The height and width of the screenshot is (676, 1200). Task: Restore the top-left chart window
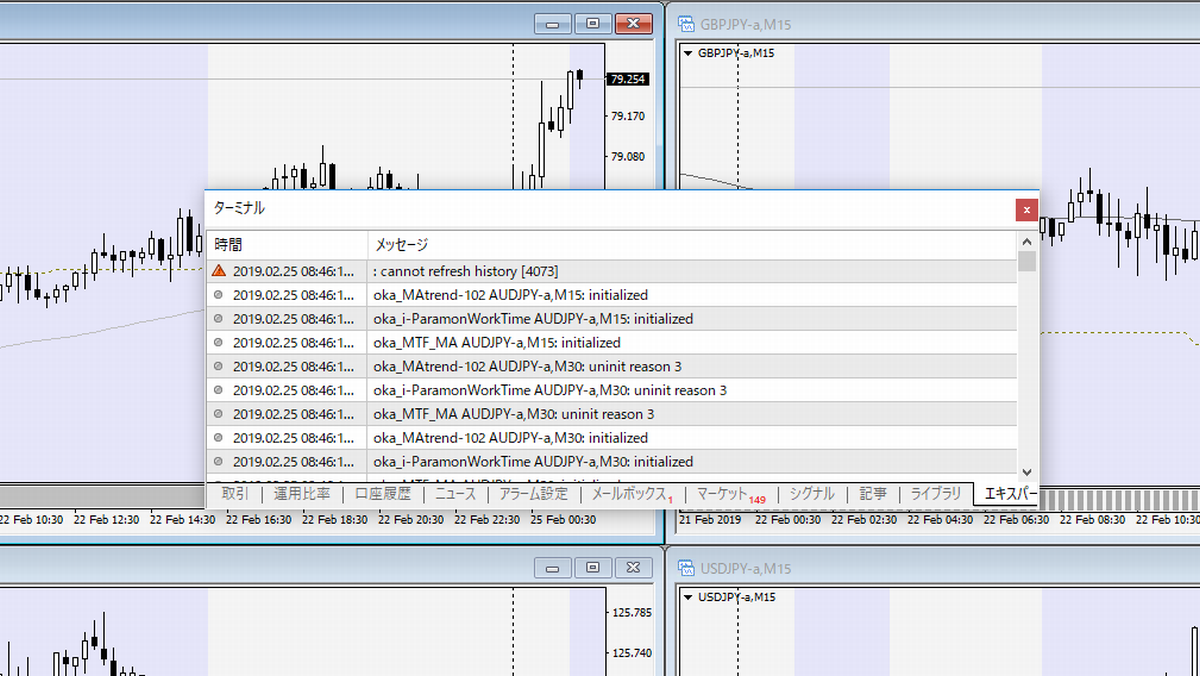(x=593, y=23)
